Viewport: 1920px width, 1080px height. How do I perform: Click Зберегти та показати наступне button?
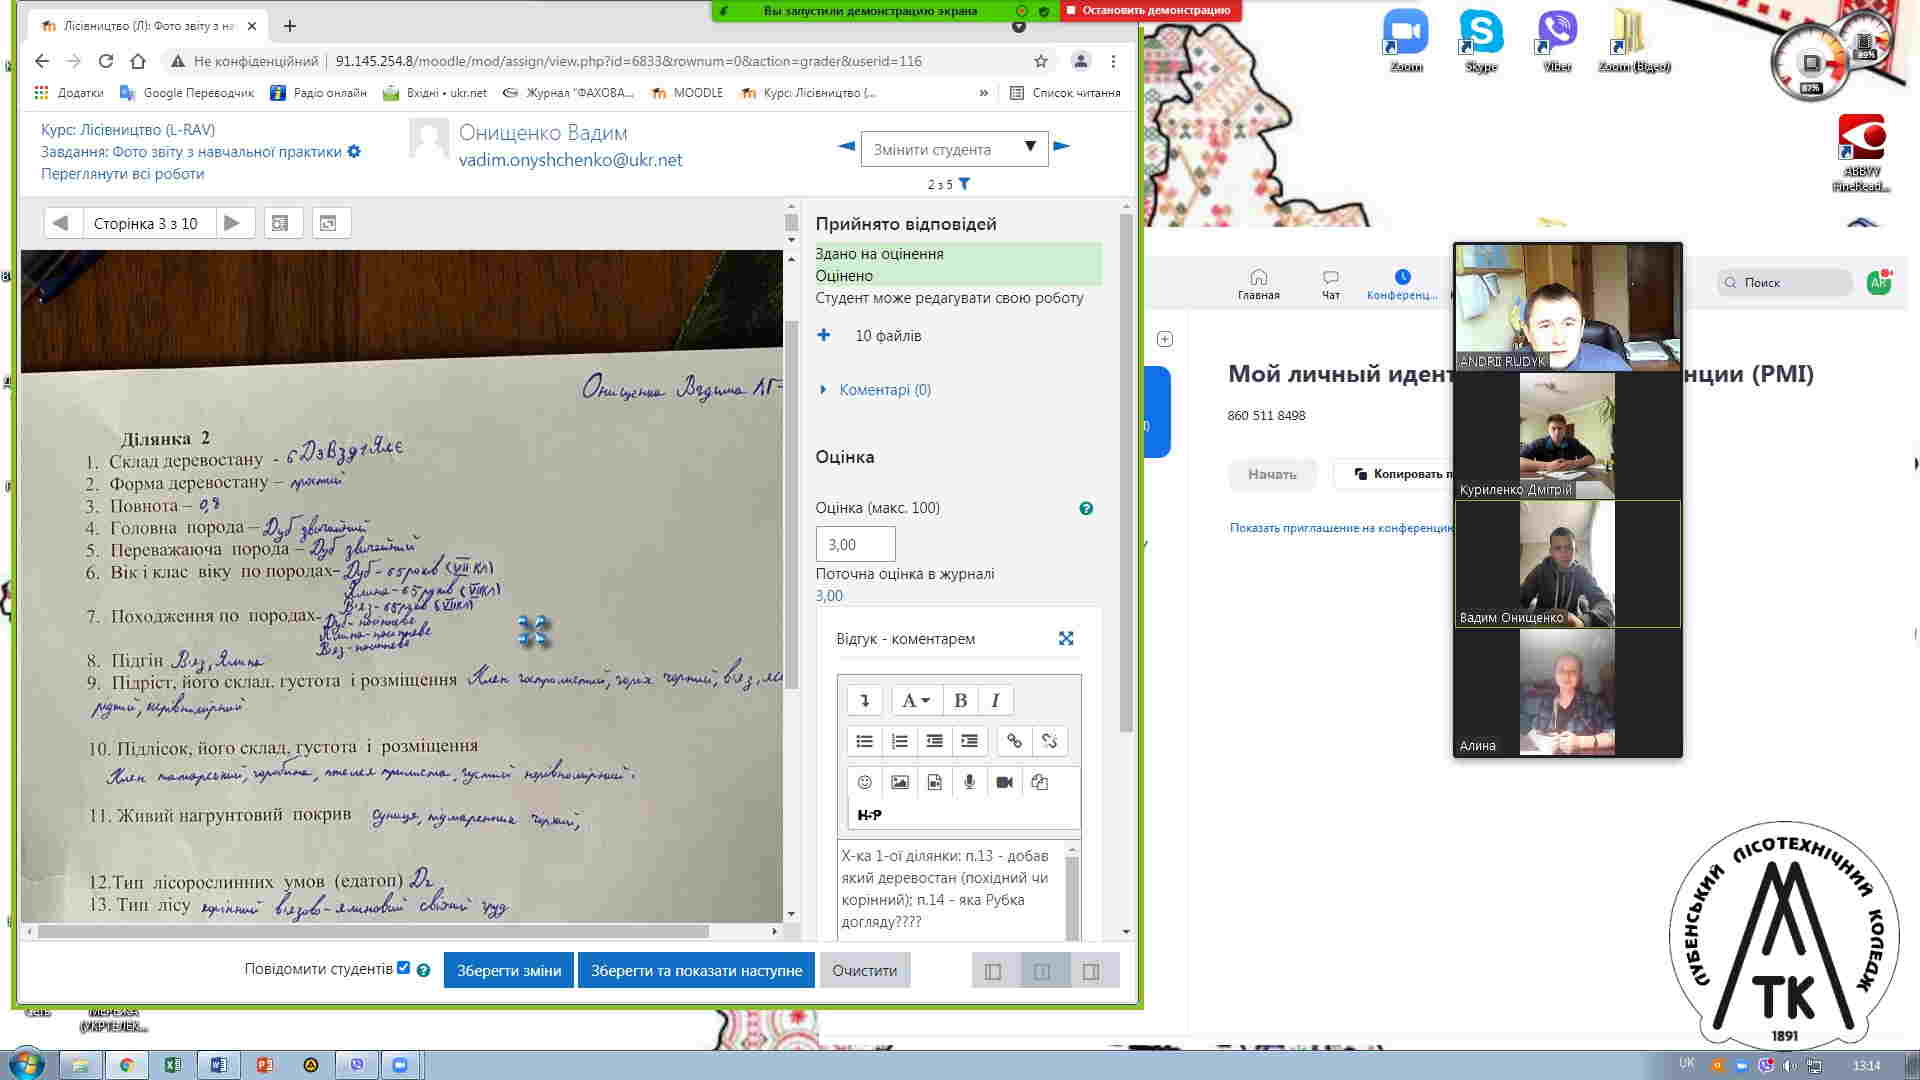pyautogui.click(x=696, y=971)
